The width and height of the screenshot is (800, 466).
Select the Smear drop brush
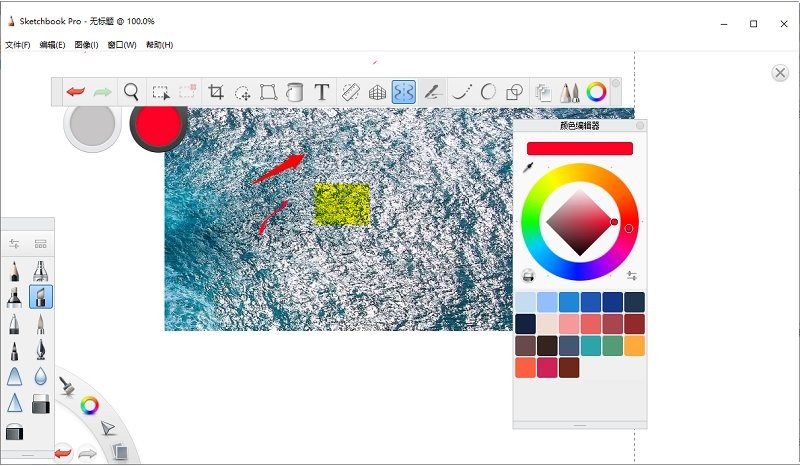40,377
